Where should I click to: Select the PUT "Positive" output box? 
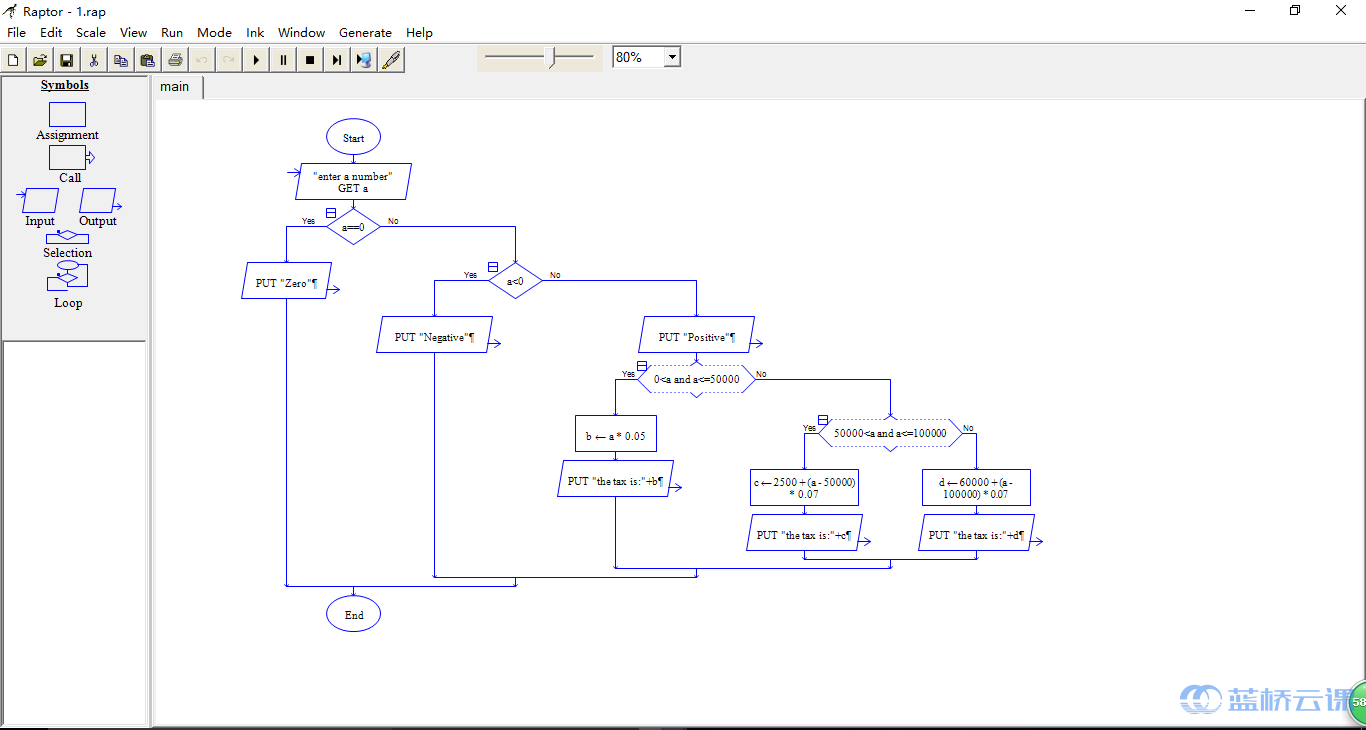click(x=697, y=335)
